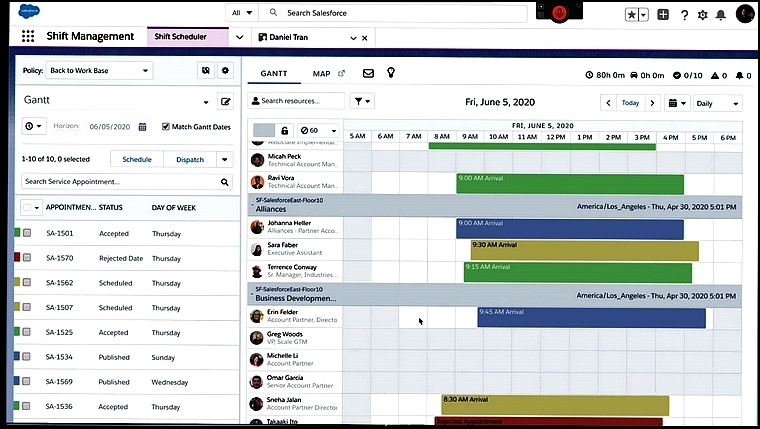Click the 0h 0m travel car indicator
Image resolution: width=760 pixels, height=429 pixels.
point(647,75)
